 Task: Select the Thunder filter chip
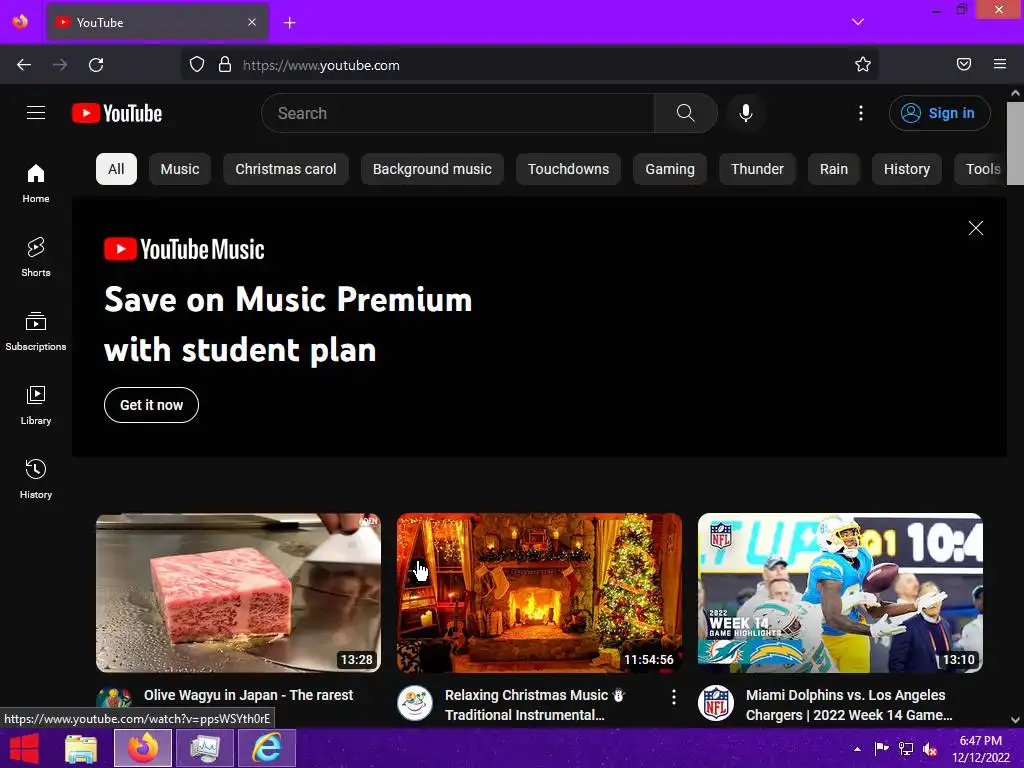pyautogui.click(x=757, y=169)
